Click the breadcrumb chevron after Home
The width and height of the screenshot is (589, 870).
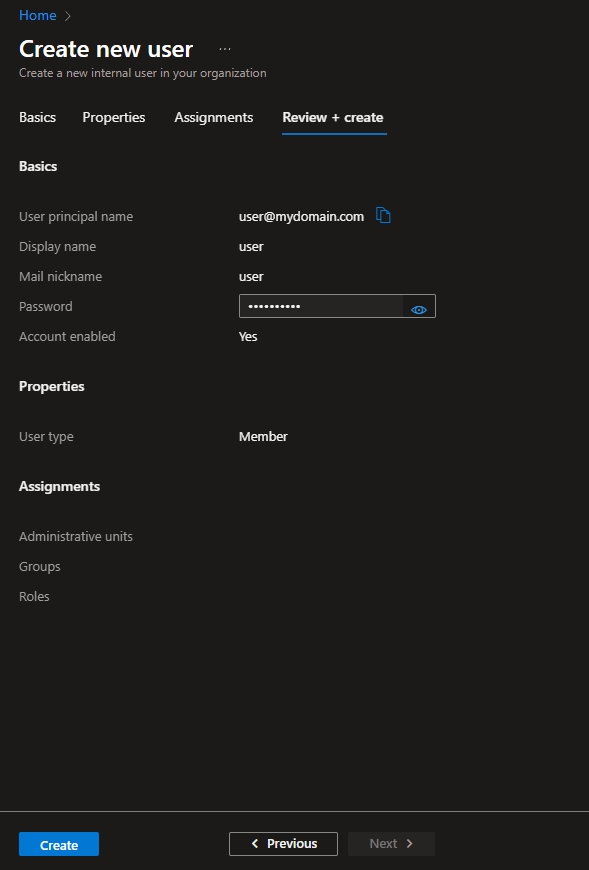tap(68, 16)
